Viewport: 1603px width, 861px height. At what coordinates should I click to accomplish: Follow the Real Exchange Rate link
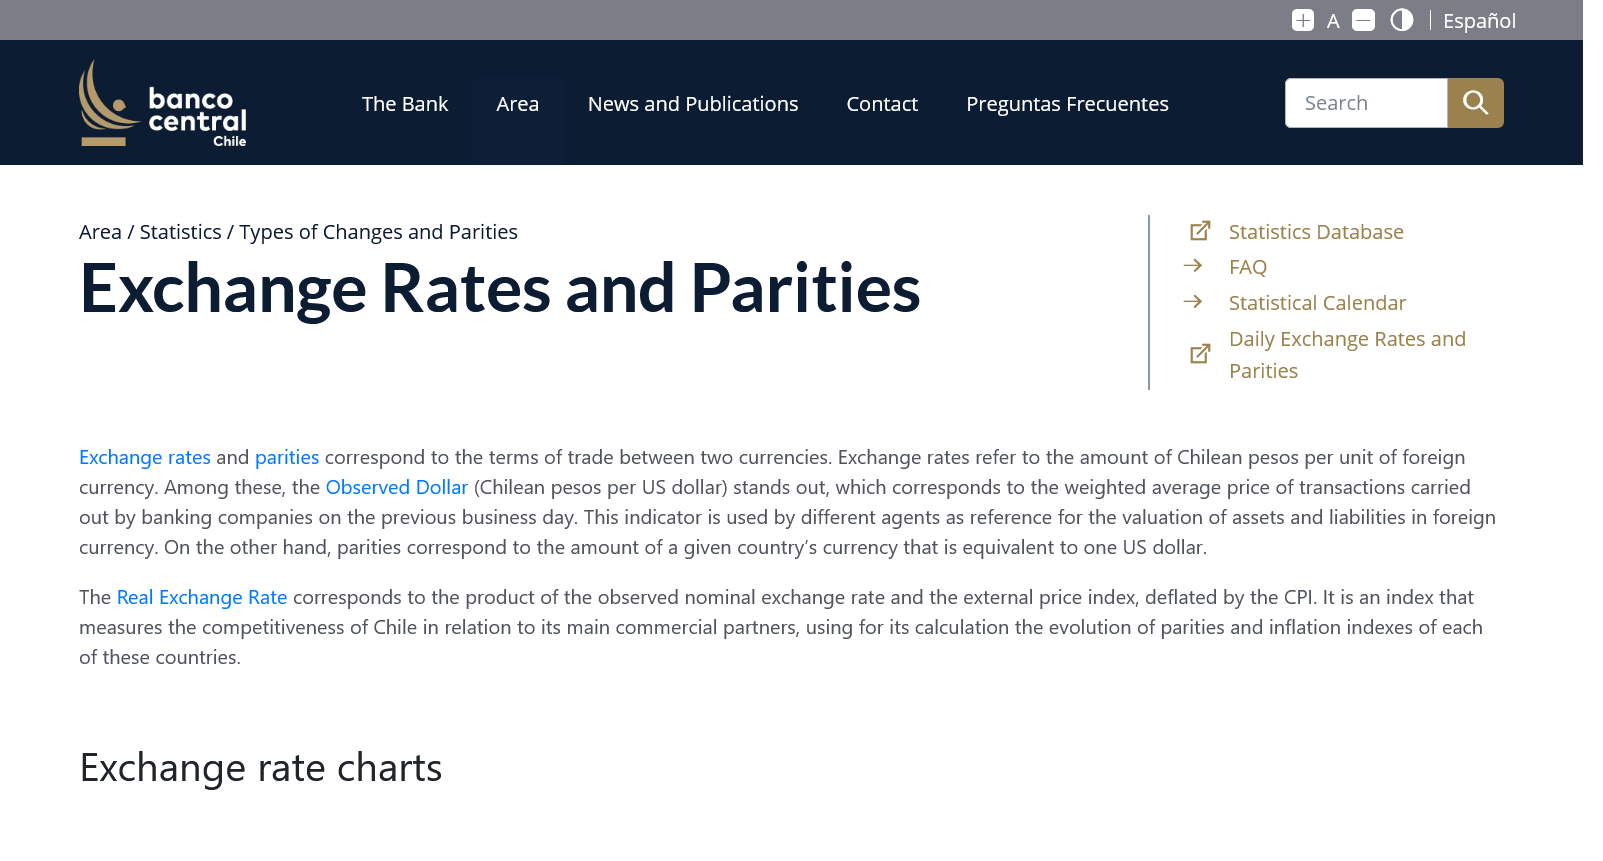202,597
